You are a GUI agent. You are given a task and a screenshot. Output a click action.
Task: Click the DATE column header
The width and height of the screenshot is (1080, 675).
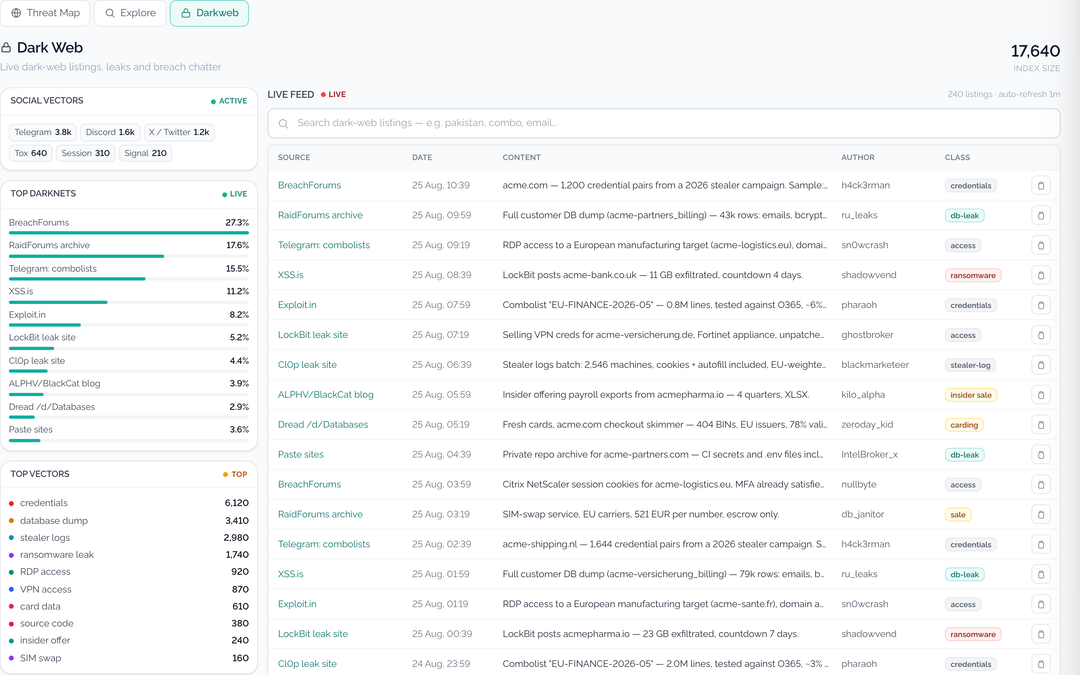tap(422, 158)
